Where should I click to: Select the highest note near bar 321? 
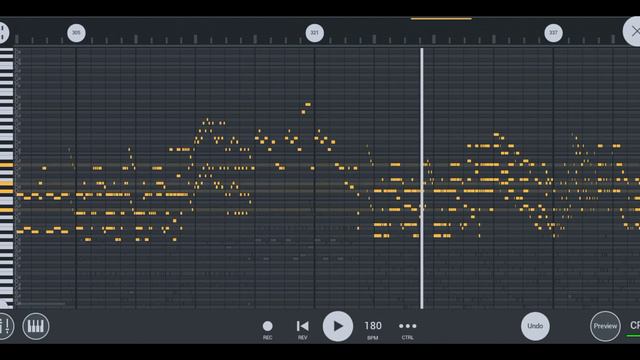[308, 104]
